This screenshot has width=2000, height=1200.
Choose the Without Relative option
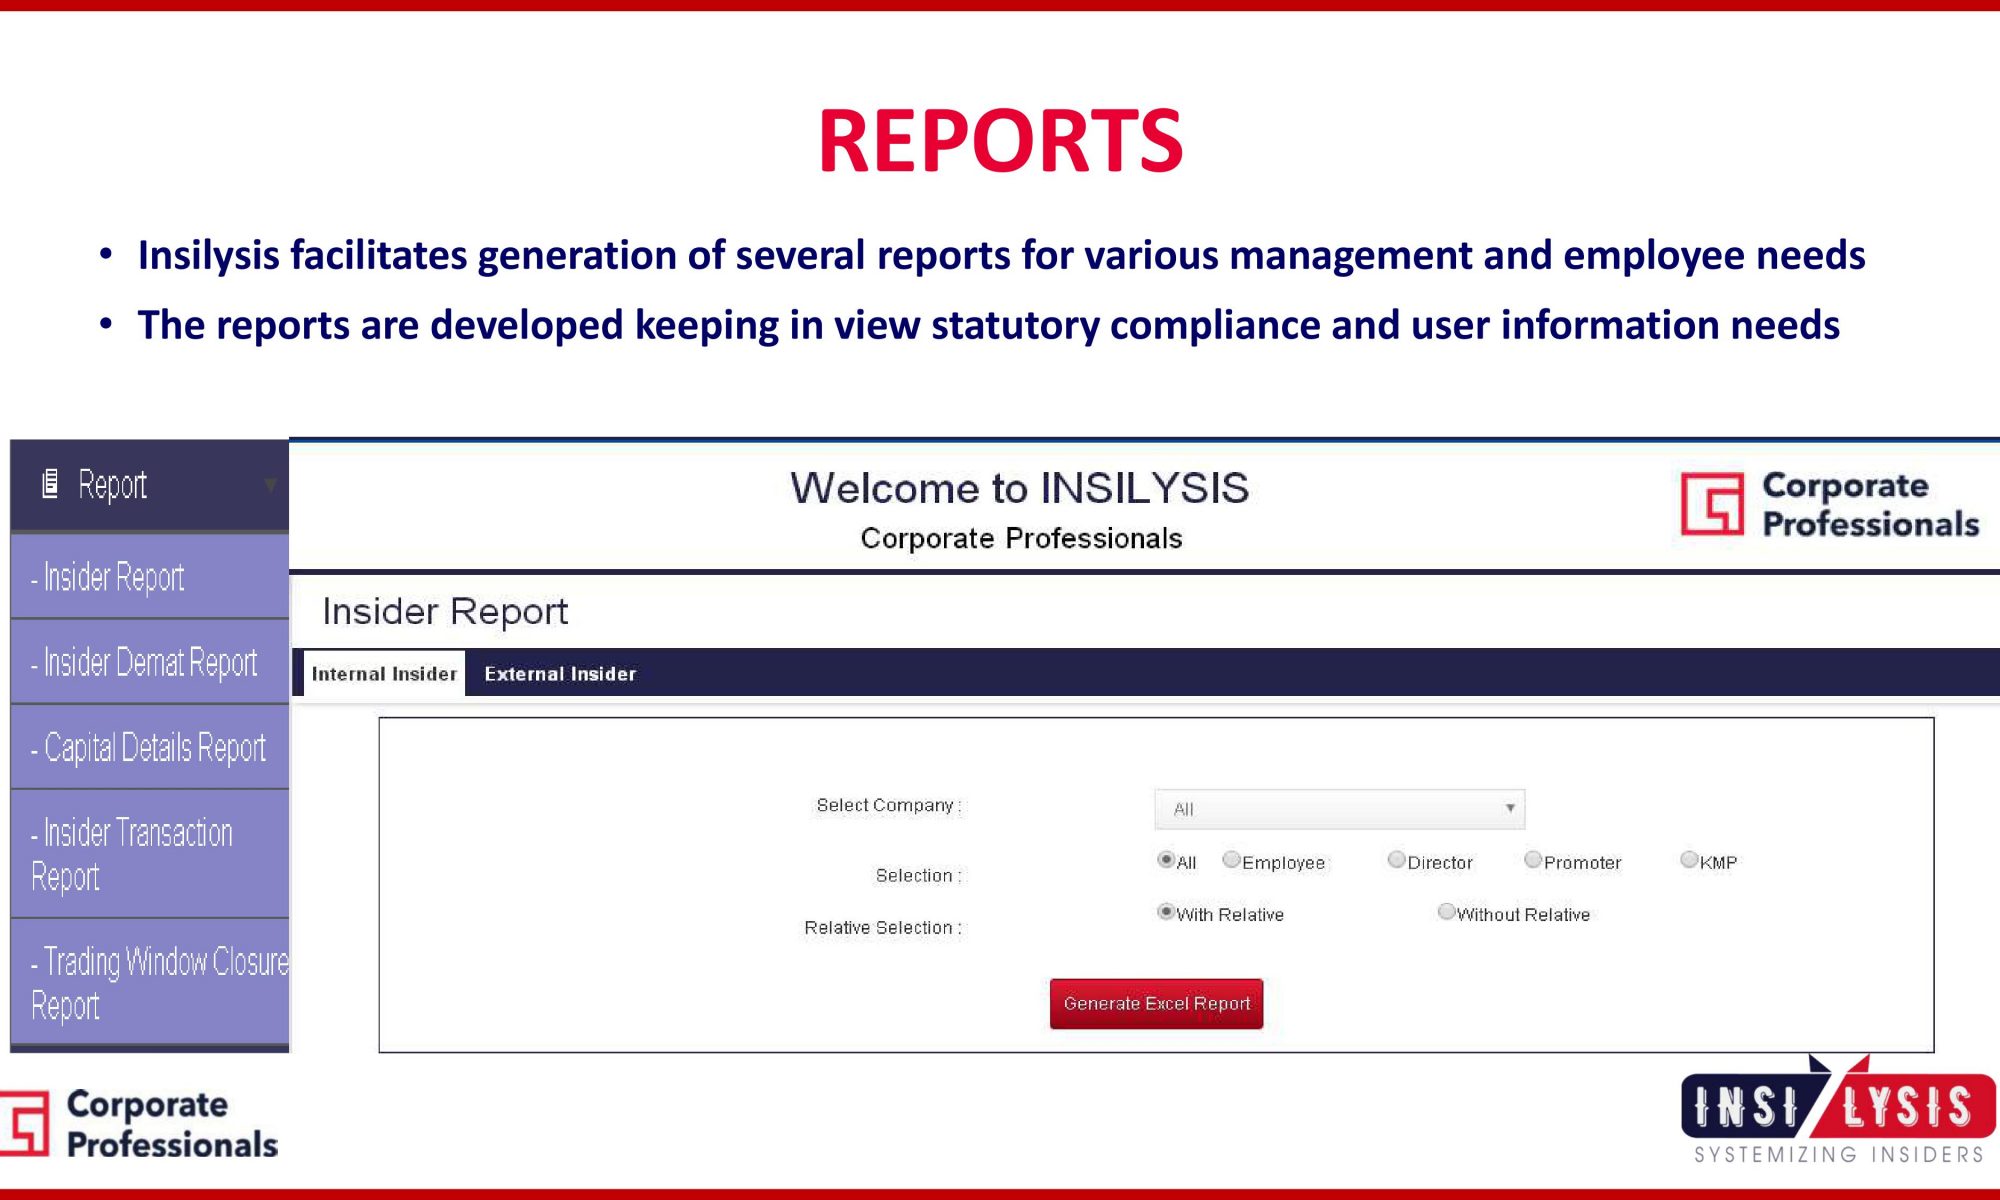click(1446, 911)
